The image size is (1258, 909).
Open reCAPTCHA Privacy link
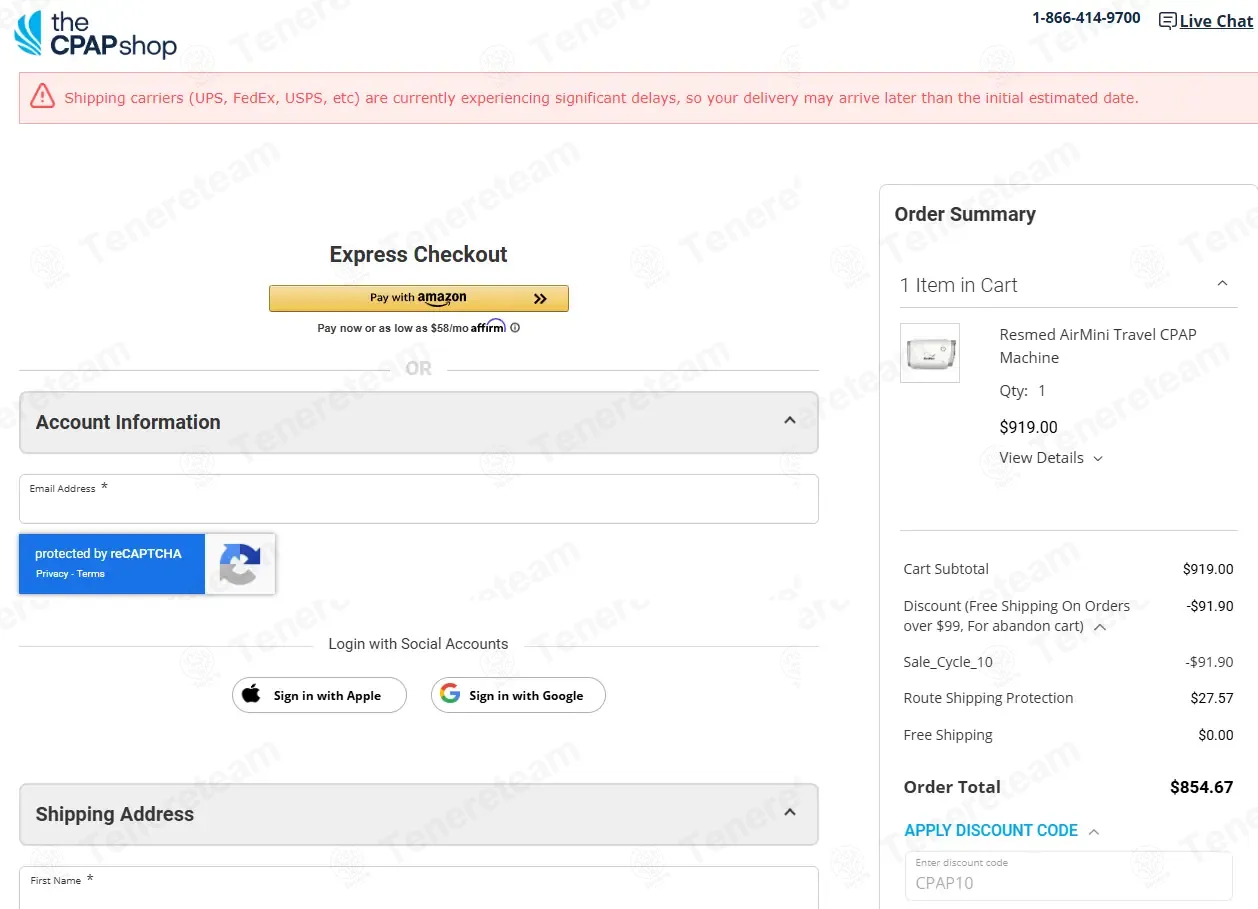click(52, 574)
